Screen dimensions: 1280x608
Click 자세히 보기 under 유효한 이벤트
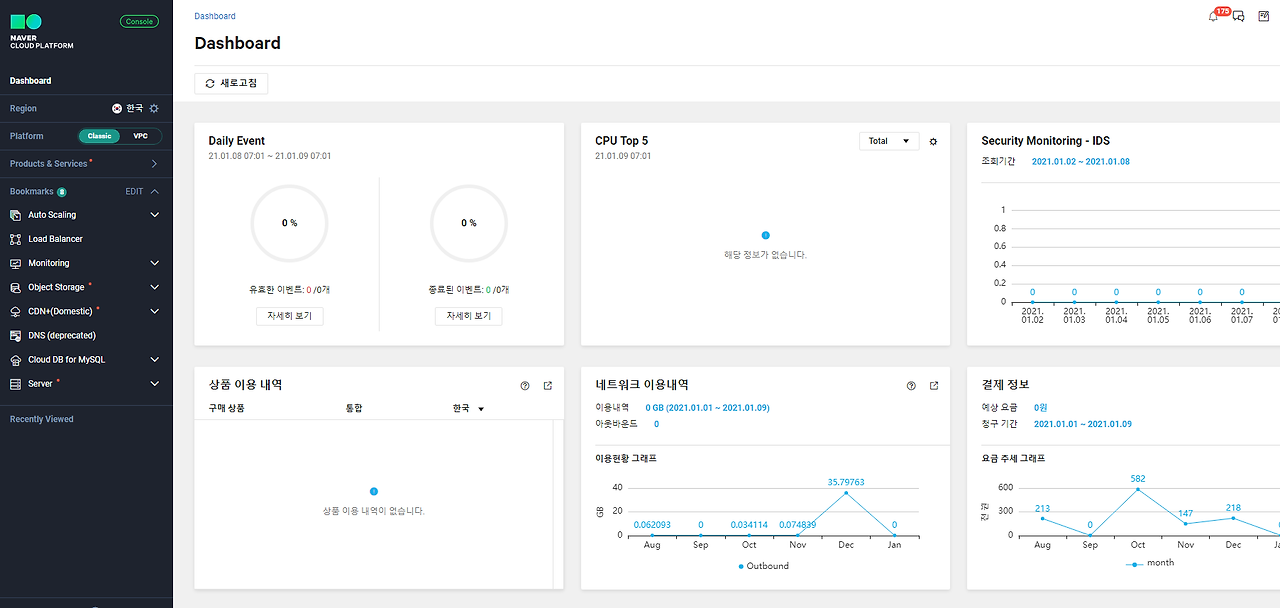(x=290, y=315)
